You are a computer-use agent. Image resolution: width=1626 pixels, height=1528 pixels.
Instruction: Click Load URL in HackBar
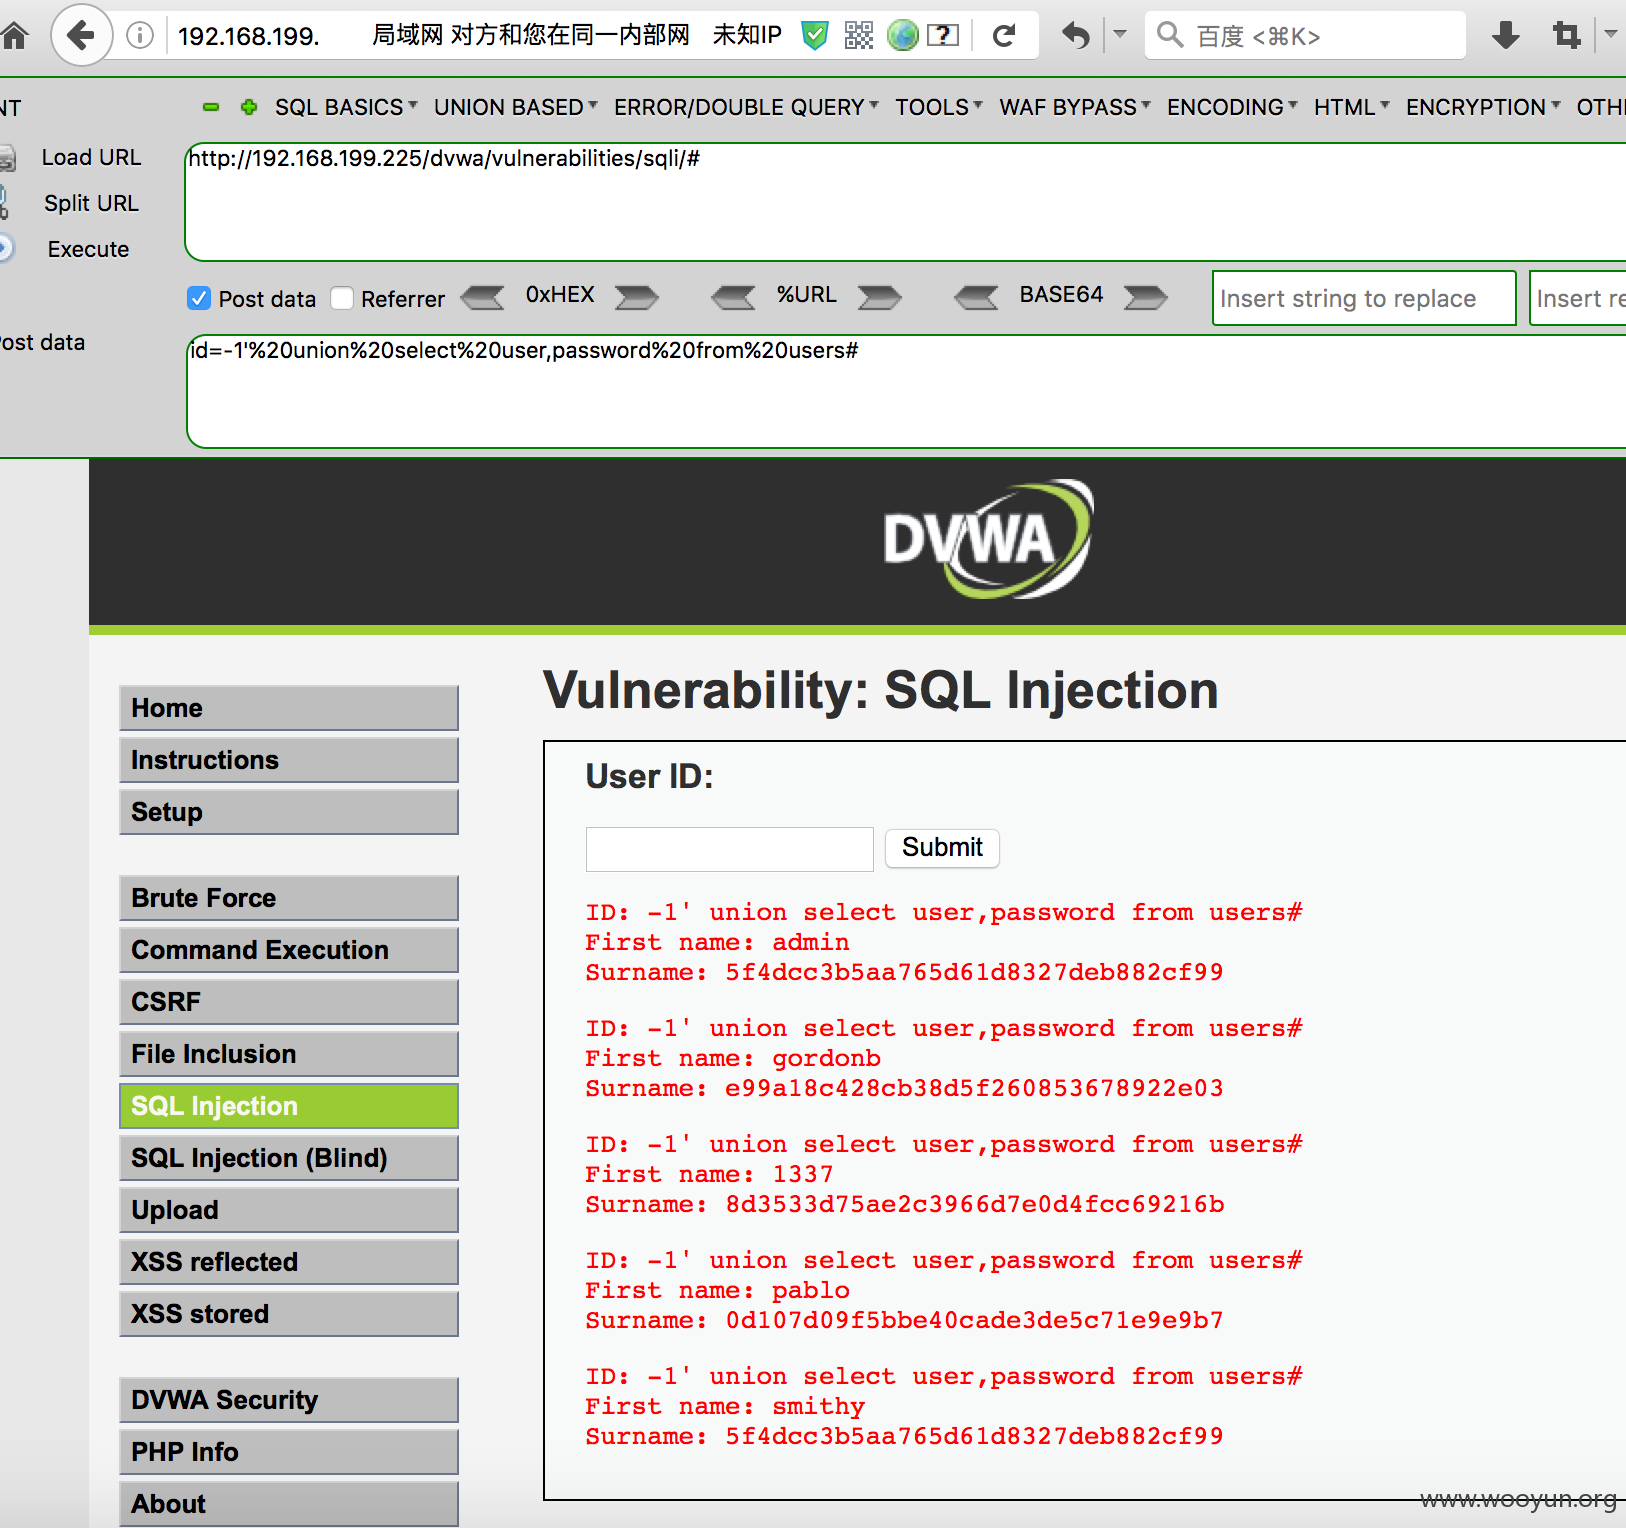(91, 158)
